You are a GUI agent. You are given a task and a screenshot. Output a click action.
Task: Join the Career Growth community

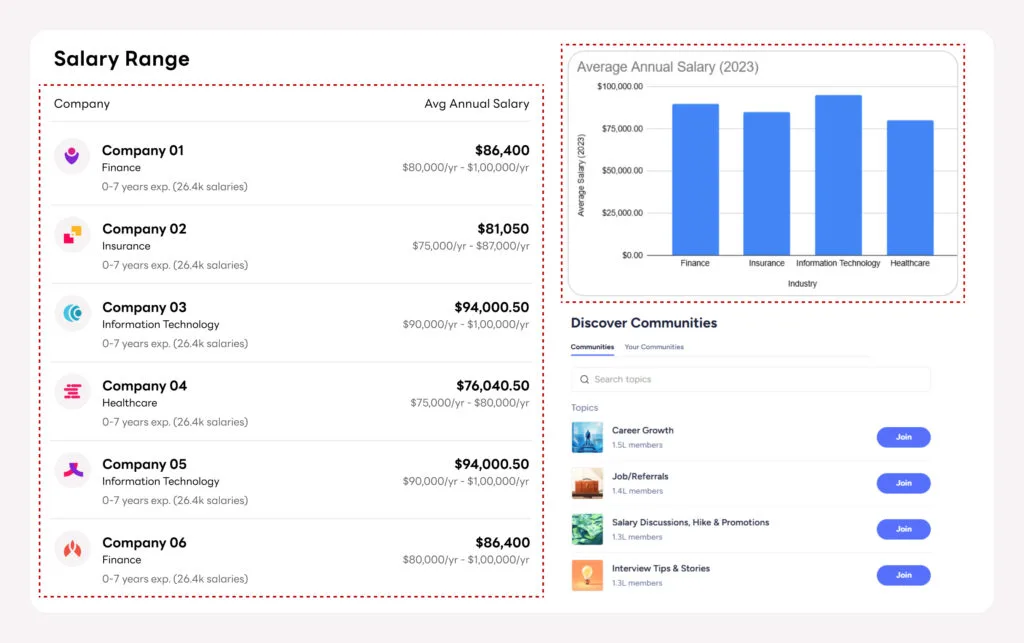coord(903,437)
